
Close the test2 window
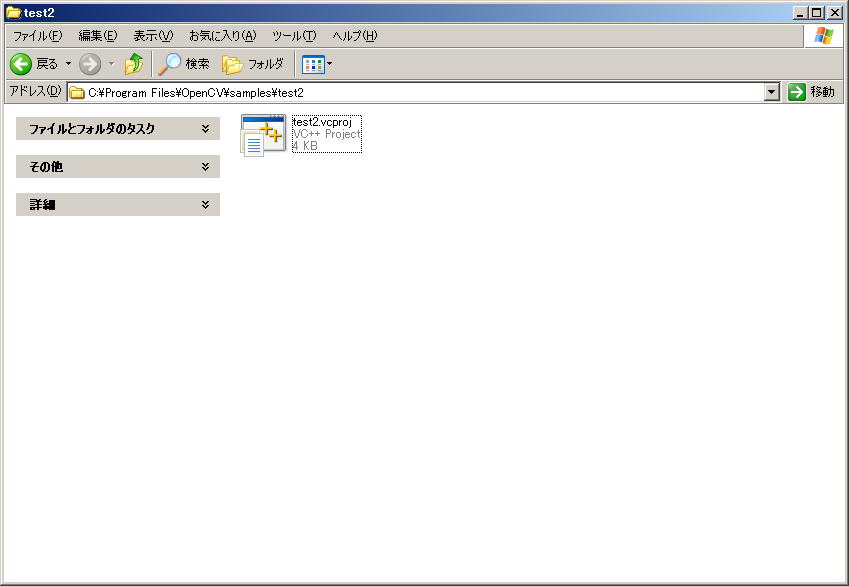pos(835,12)
